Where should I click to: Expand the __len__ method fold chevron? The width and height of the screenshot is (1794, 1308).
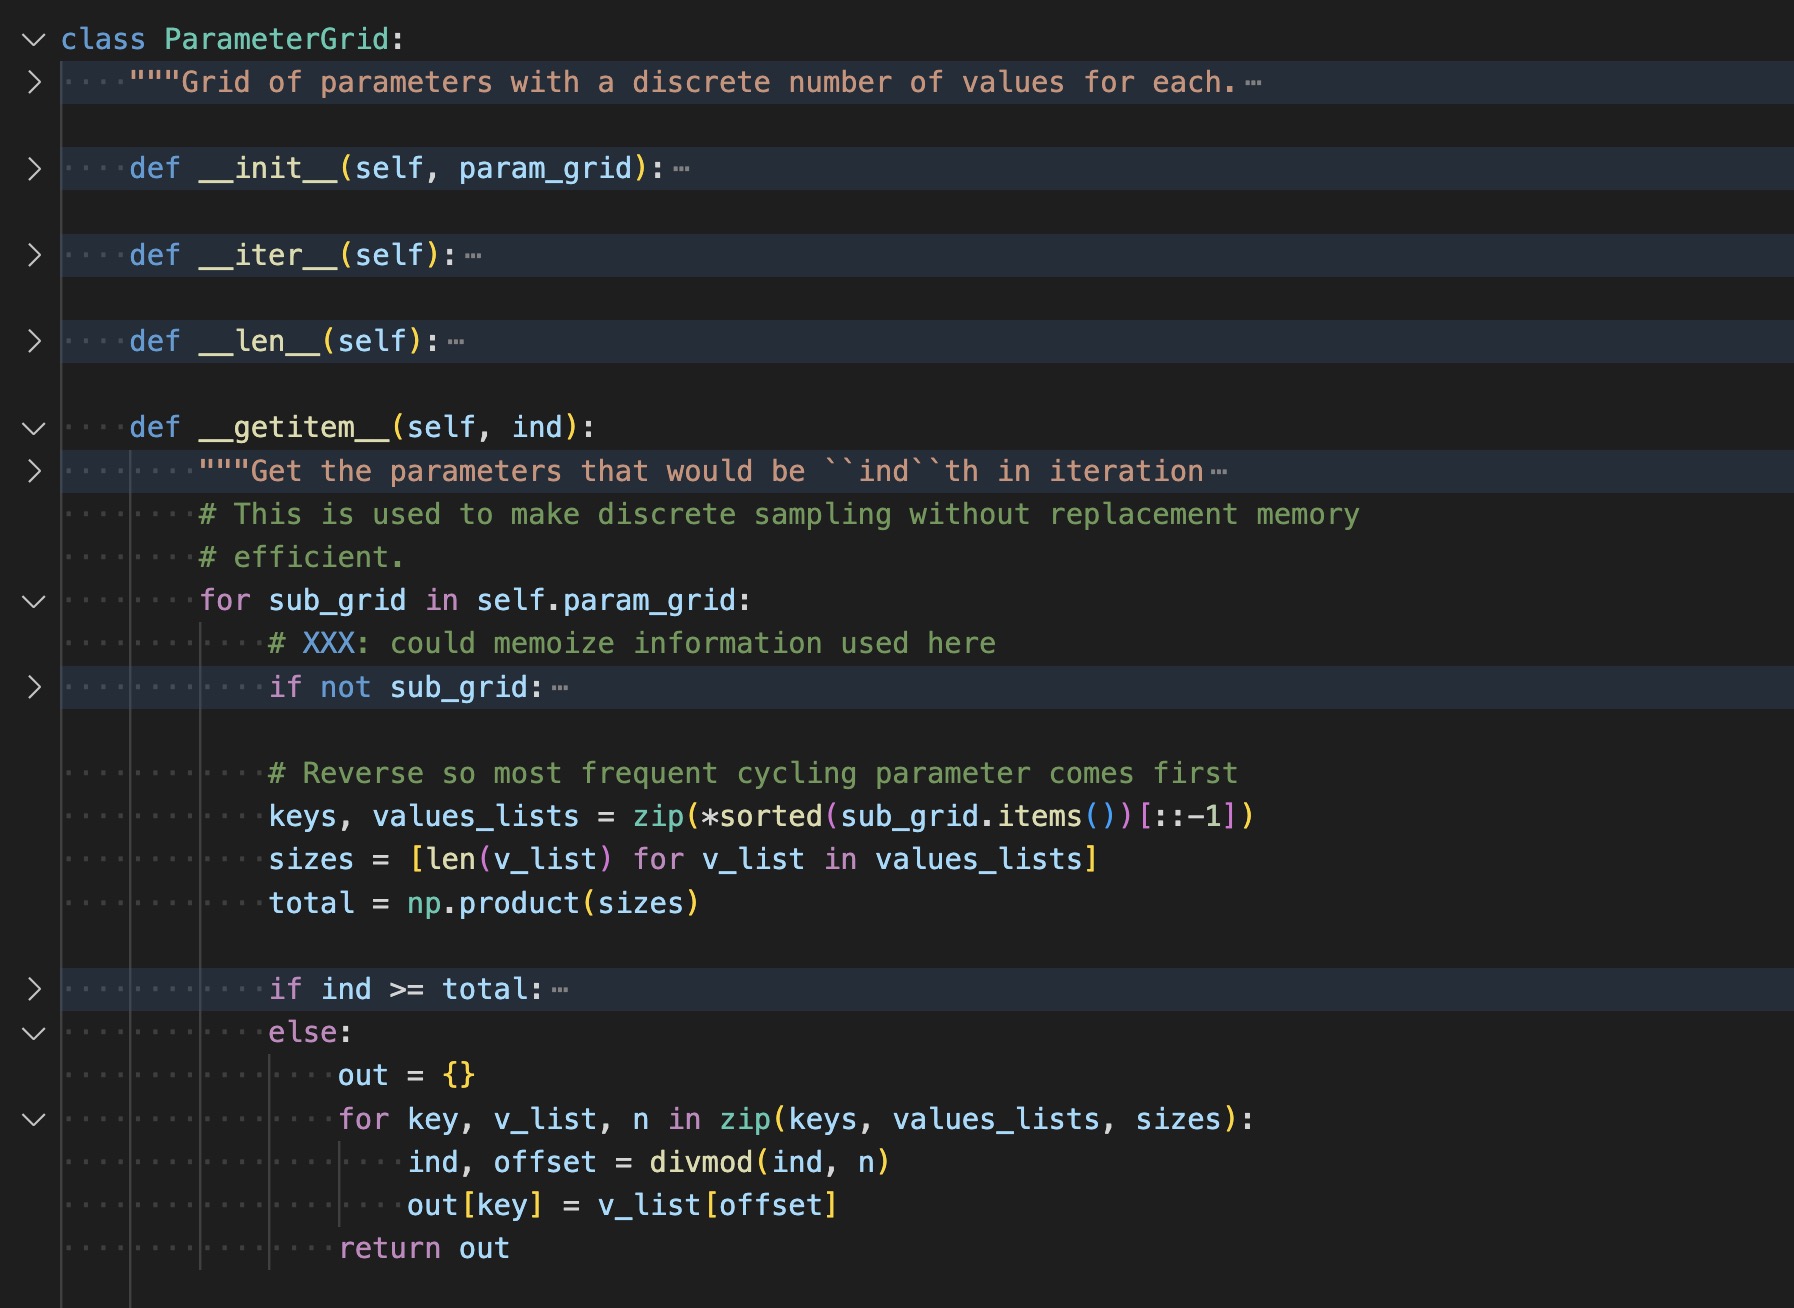click(34, 341)
